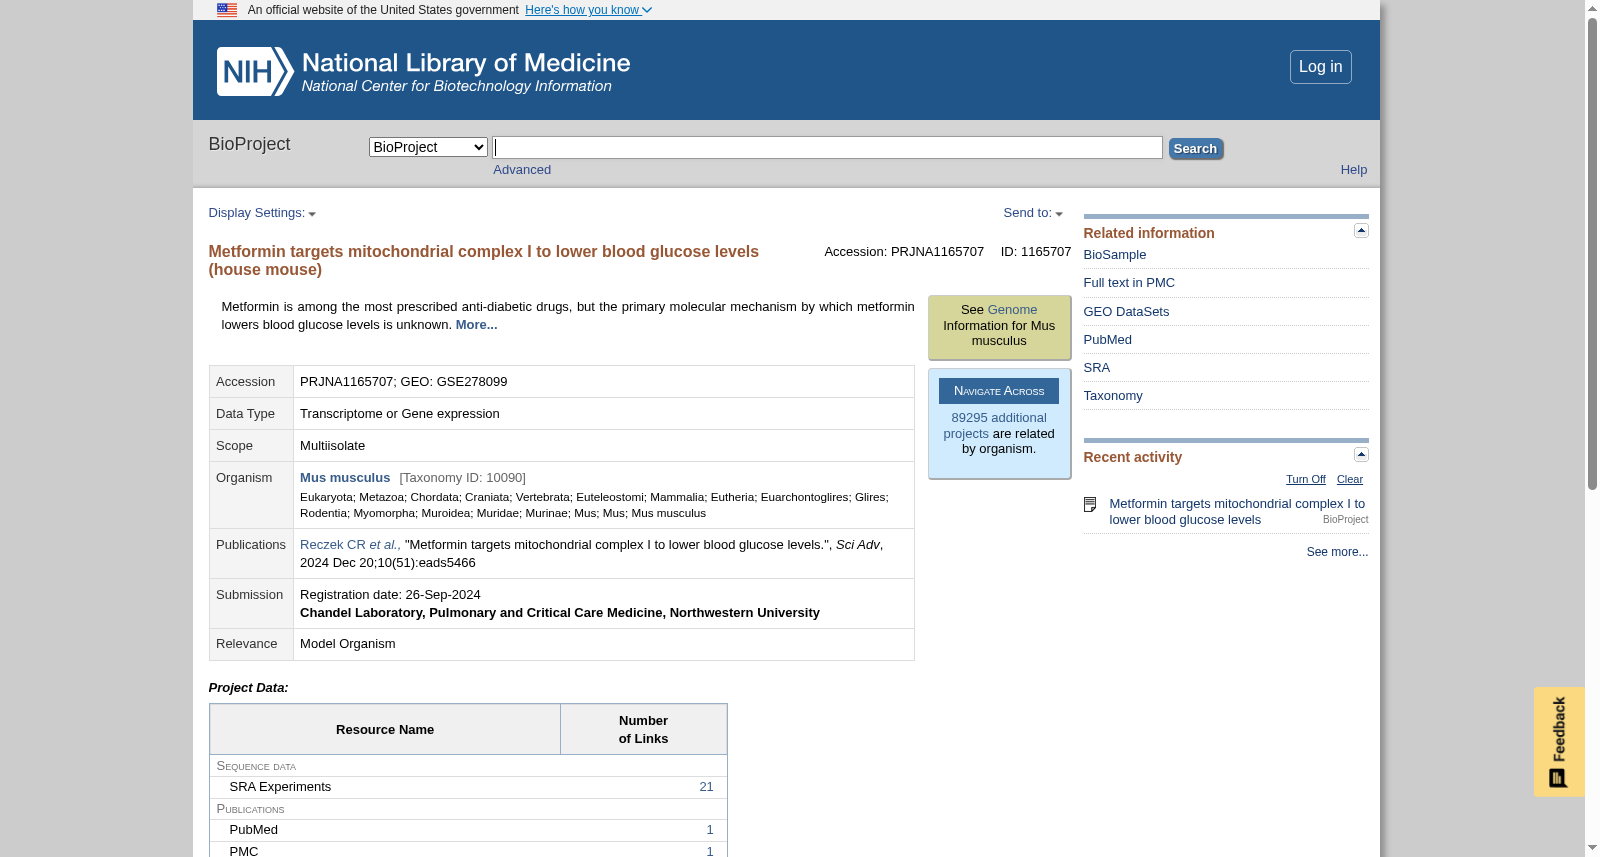Collapse the Recent activity panel
This screenshot has width=1600, height=857.
[1361, 454]
